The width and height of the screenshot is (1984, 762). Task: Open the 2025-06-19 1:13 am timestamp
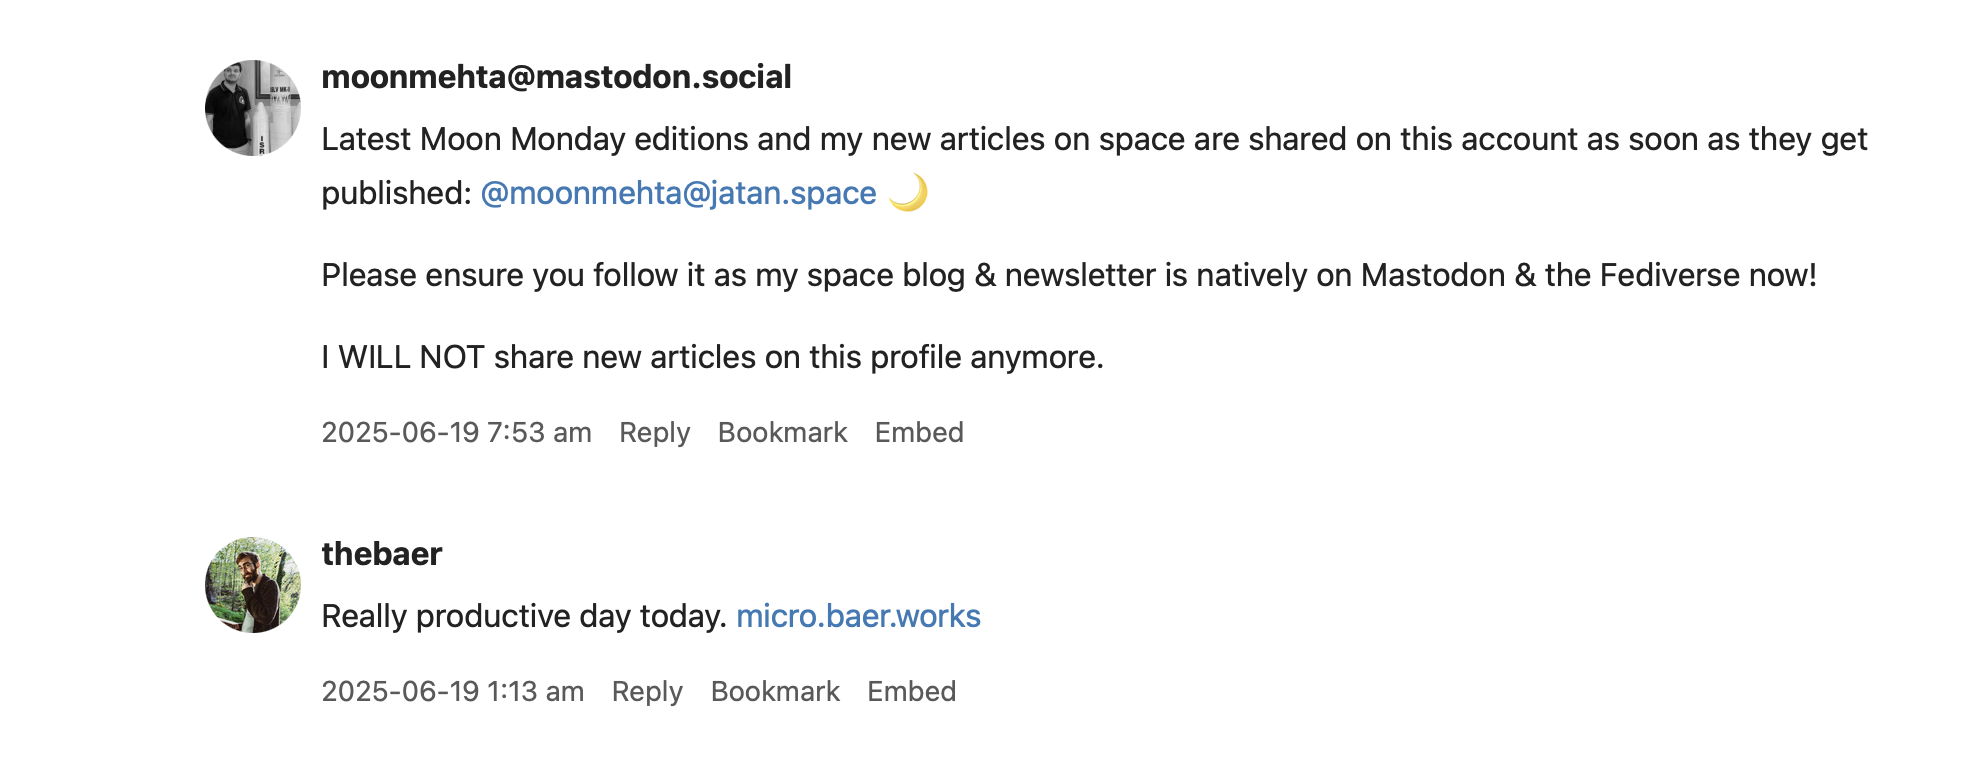coord(452,691)
